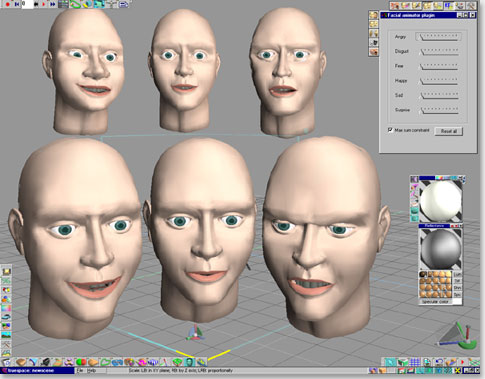Click the rewind-to-start animation button

pos(16,4)
